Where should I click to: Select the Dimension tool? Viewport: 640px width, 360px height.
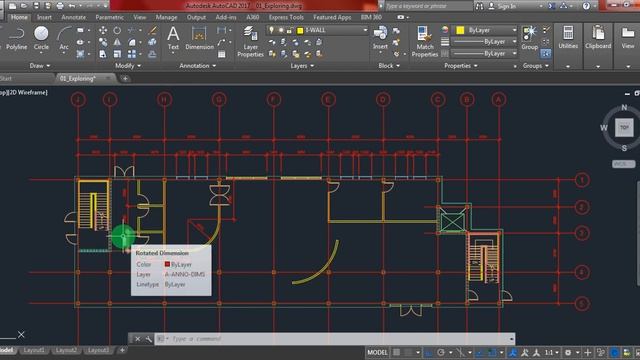pos(199,38)
